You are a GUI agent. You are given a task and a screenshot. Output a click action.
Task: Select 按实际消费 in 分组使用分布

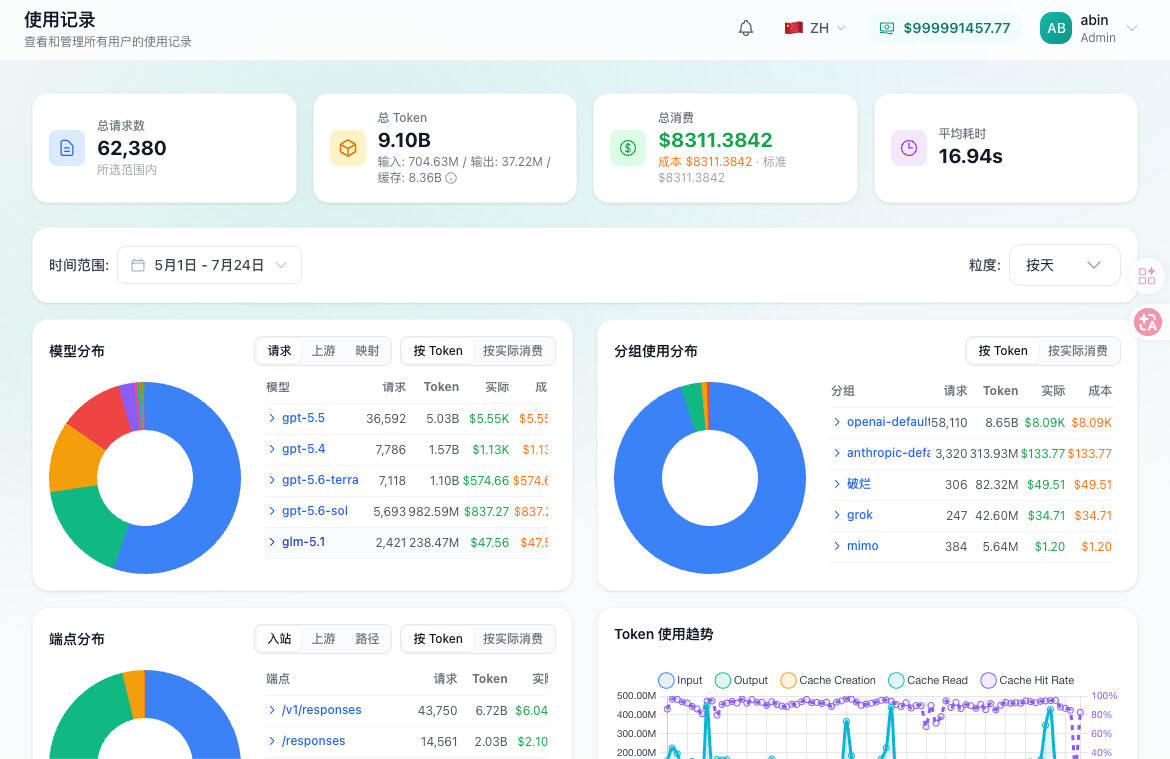[x=1077, y=351]
